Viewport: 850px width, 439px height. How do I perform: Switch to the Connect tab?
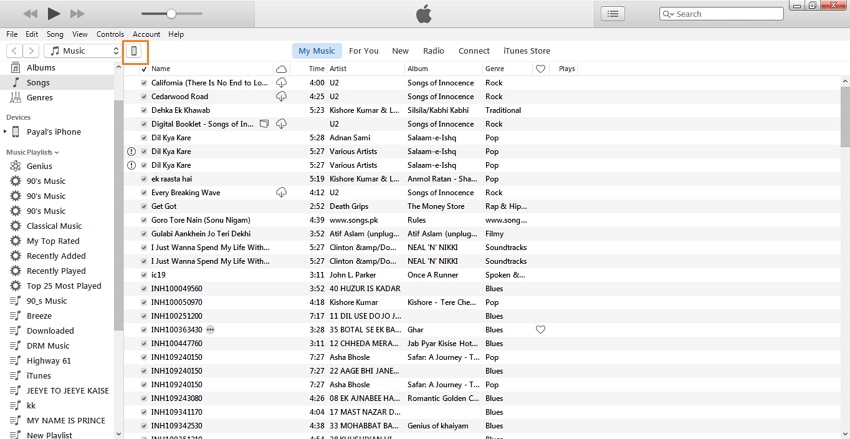pos(474,51)
